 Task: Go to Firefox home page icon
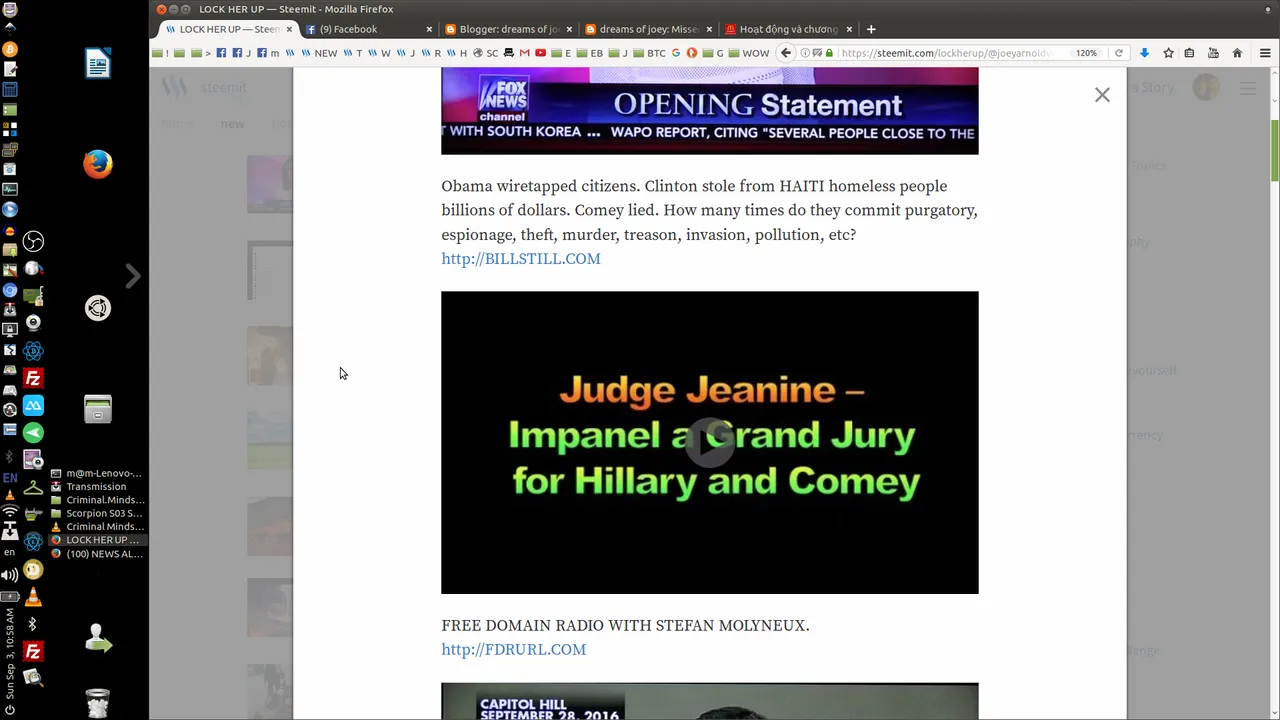click(1237, 53)
